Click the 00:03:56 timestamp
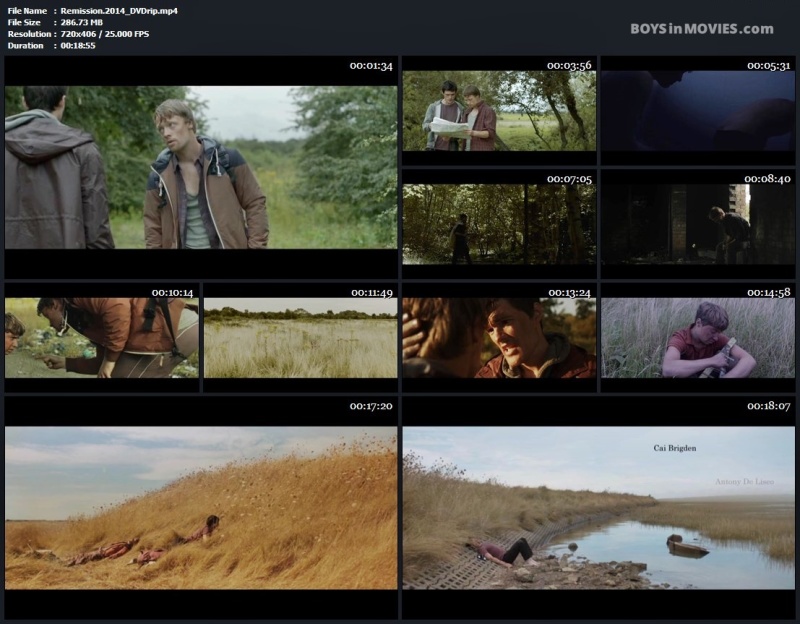Viewport: 800px width, 624px height. [x=569, y=65]
